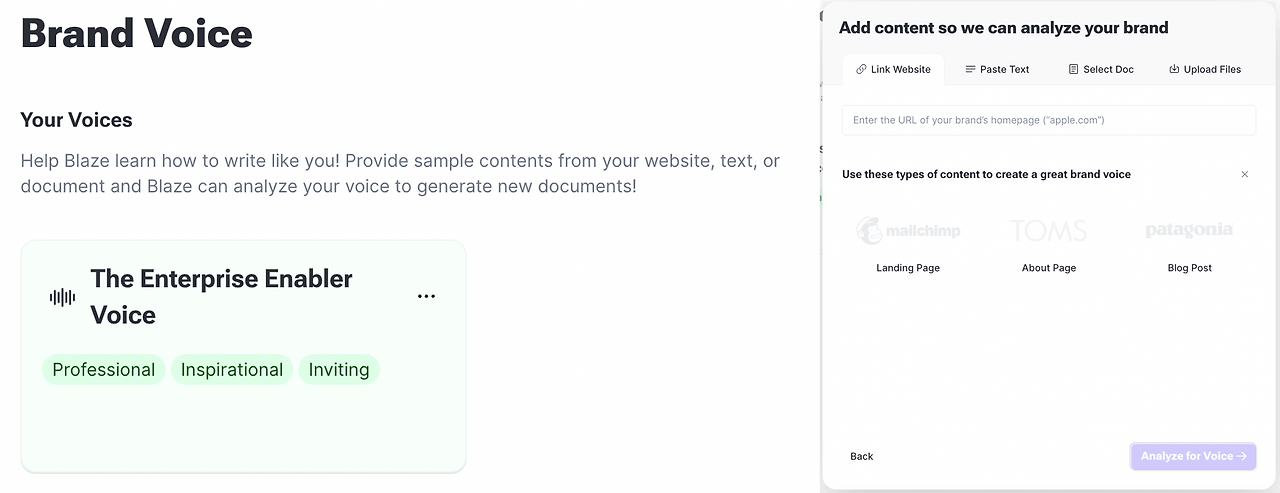The image size is (1280, 493).
Task: Open the Upload Files tab
Action: point(1205,70)
